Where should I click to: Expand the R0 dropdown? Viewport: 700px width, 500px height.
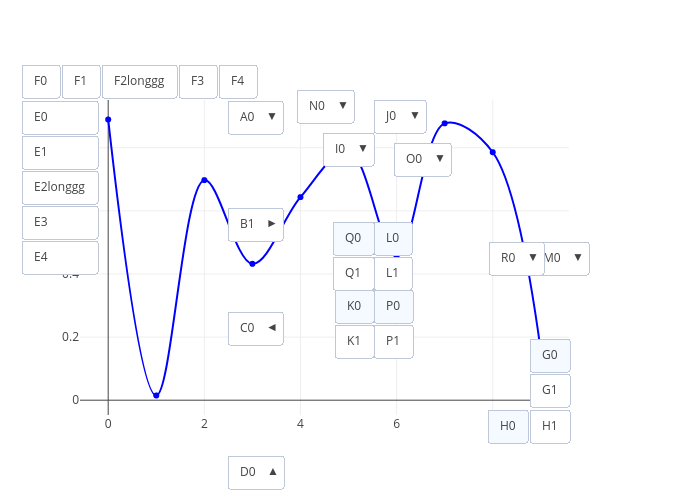tap(517, 259)
